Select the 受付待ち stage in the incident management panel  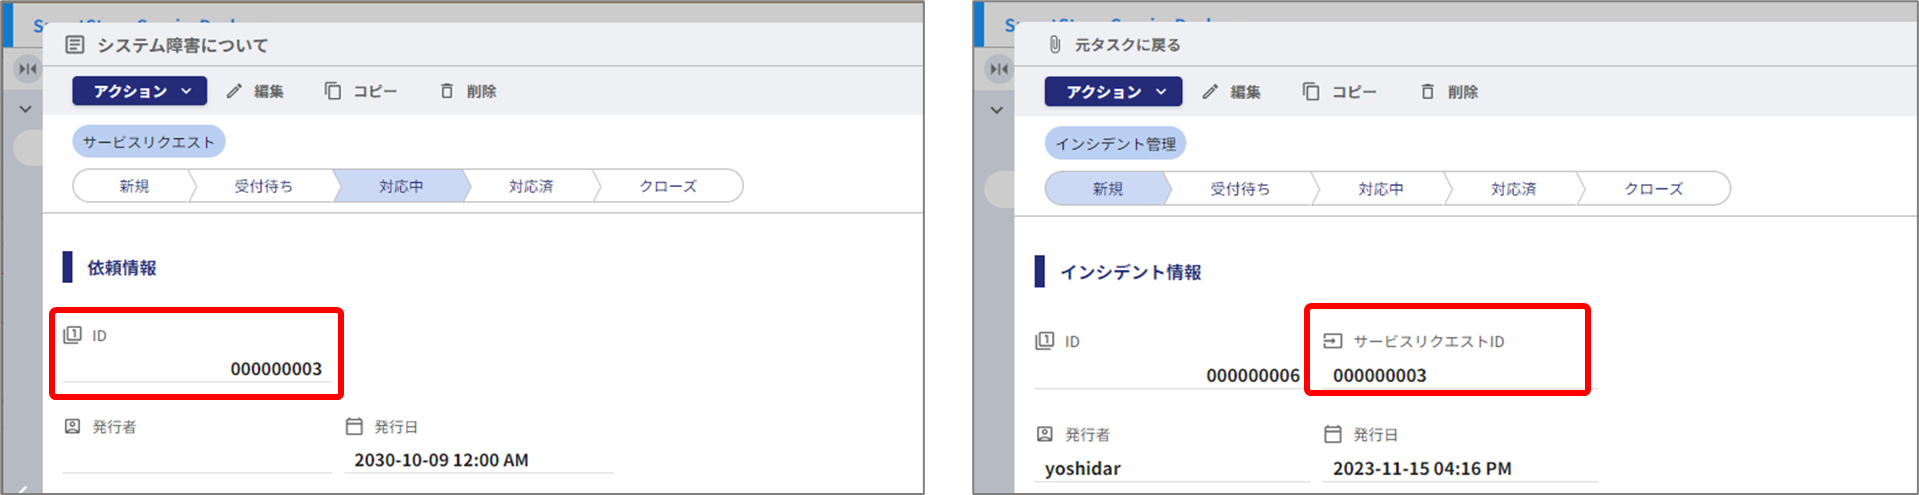click(x=1239, y=189)
